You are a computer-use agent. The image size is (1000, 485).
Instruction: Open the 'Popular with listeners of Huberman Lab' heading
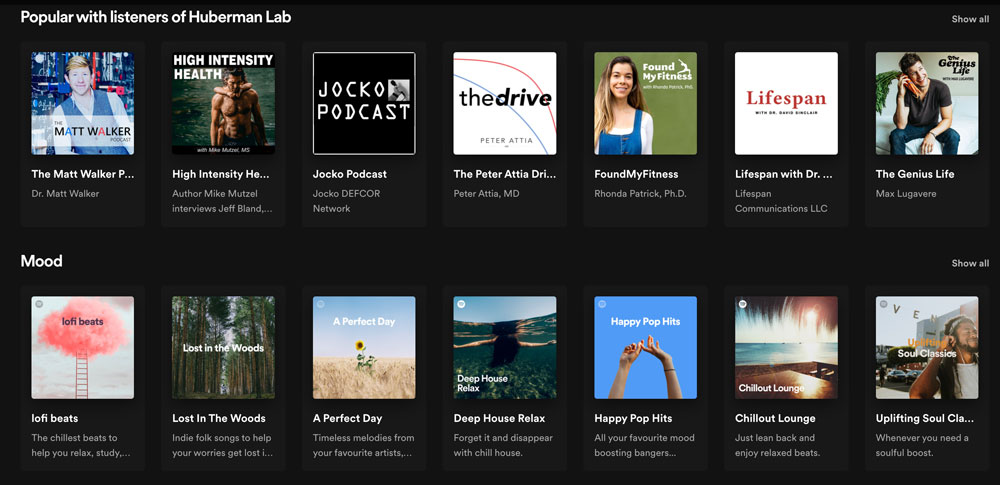156,17
